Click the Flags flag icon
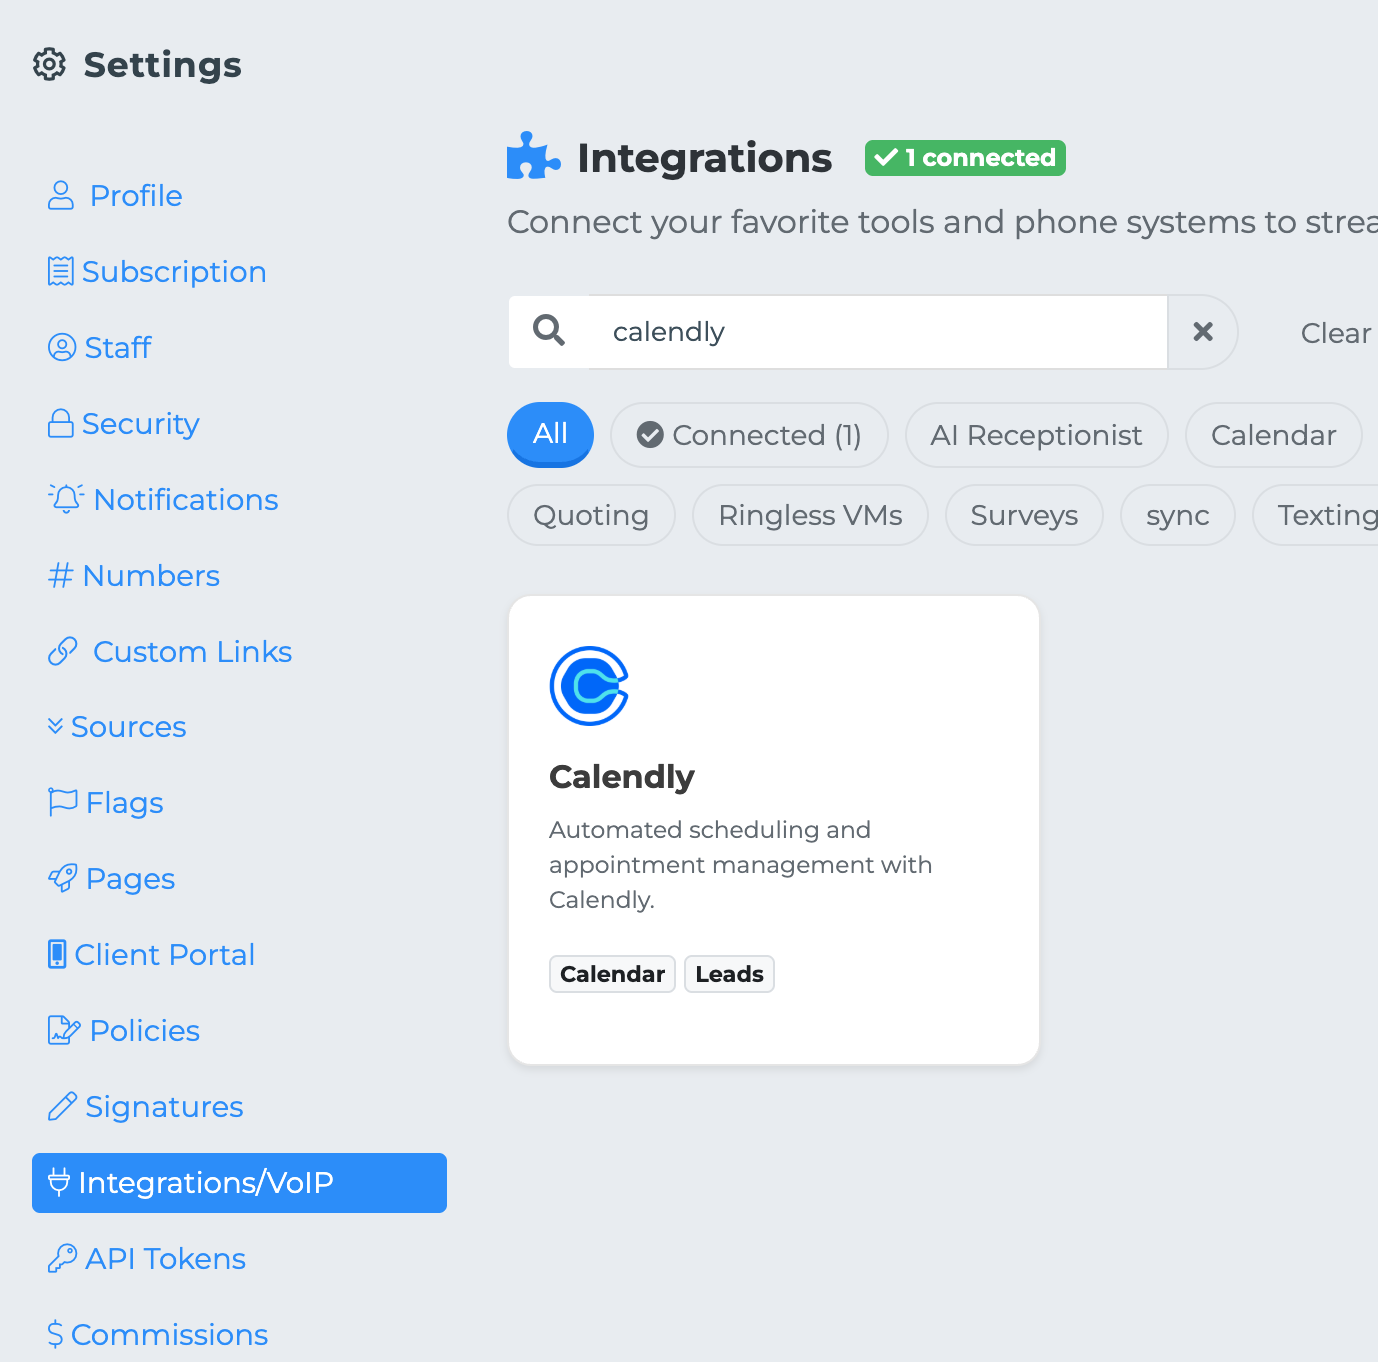 pyautogui.click(x=62, y=802)
